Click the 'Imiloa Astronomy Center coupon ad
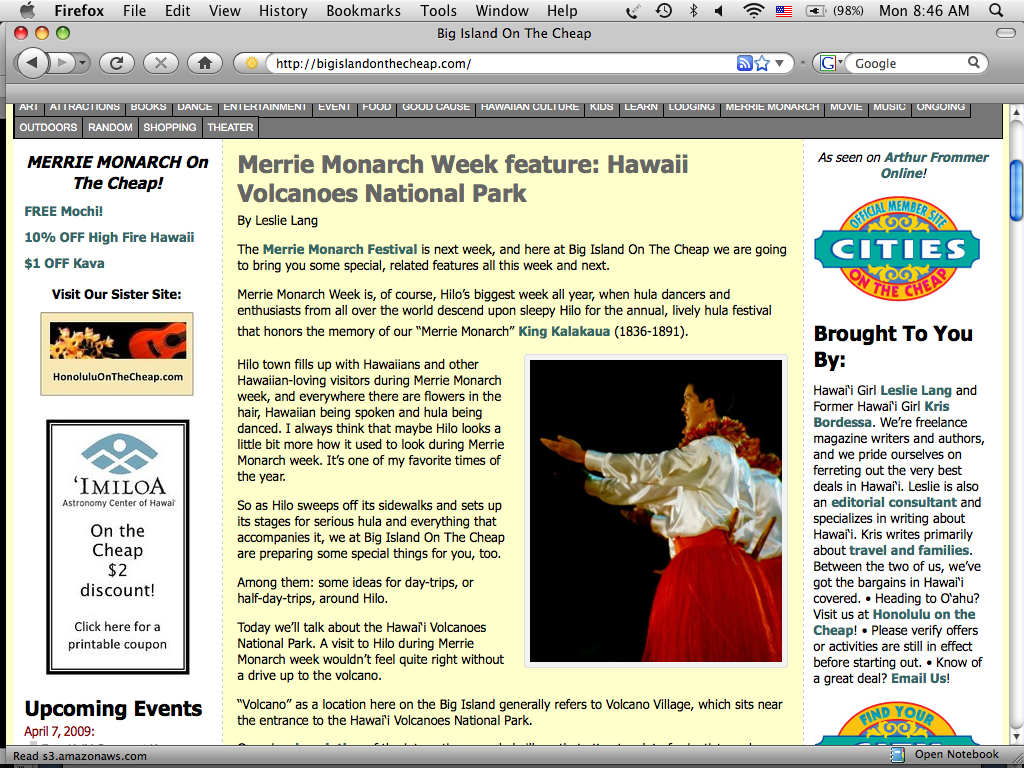Image resolution: width=1024 pixels, height=768 pixels. pos(118,547)
